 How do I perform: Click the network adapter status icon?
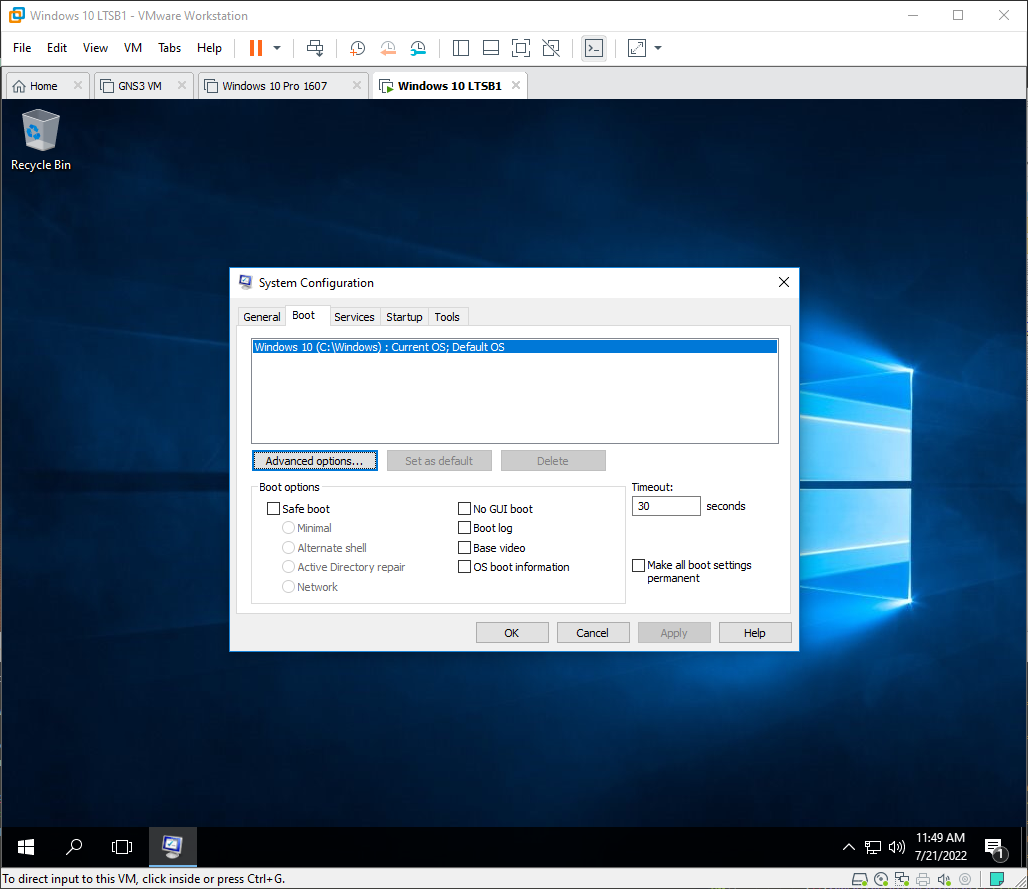click(x=902, y=879)
